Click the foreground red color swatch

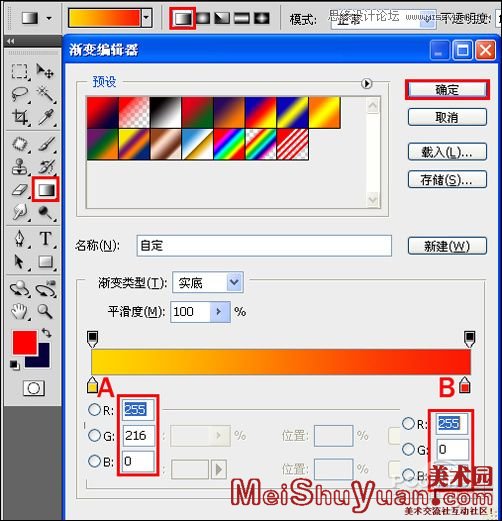coord(24,342)
